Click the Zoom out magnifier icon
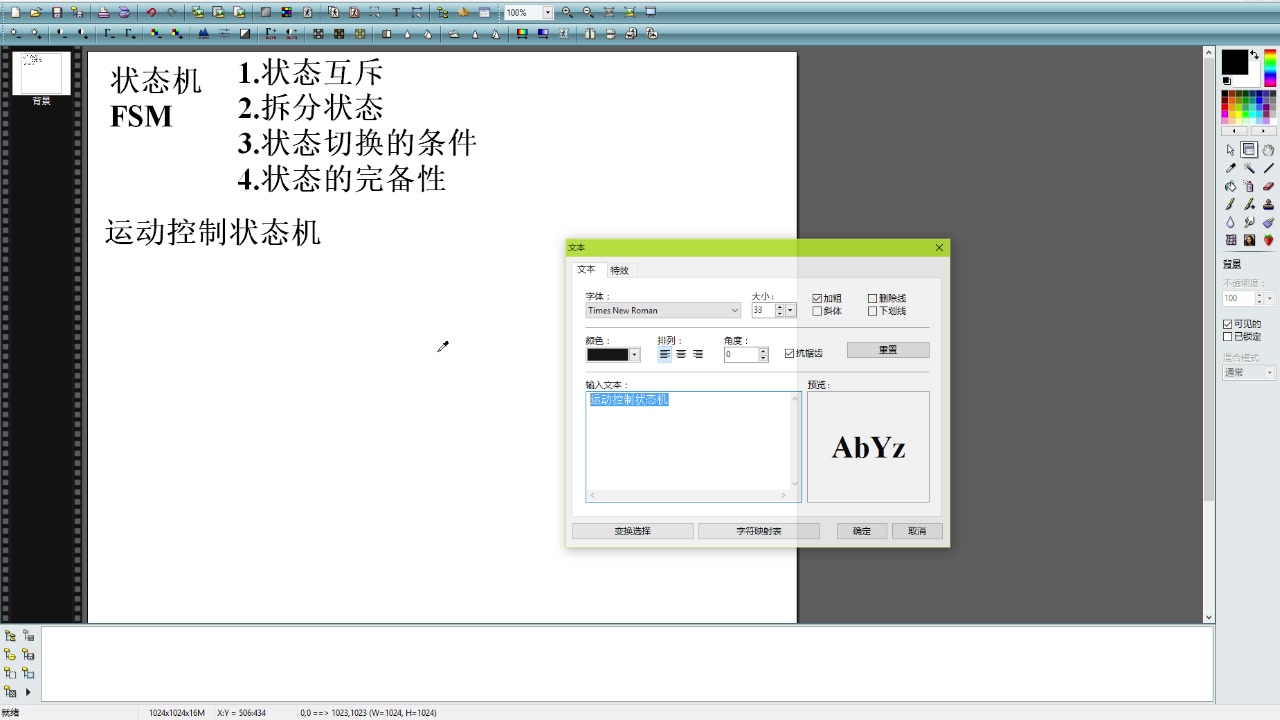 click(588, 12)
